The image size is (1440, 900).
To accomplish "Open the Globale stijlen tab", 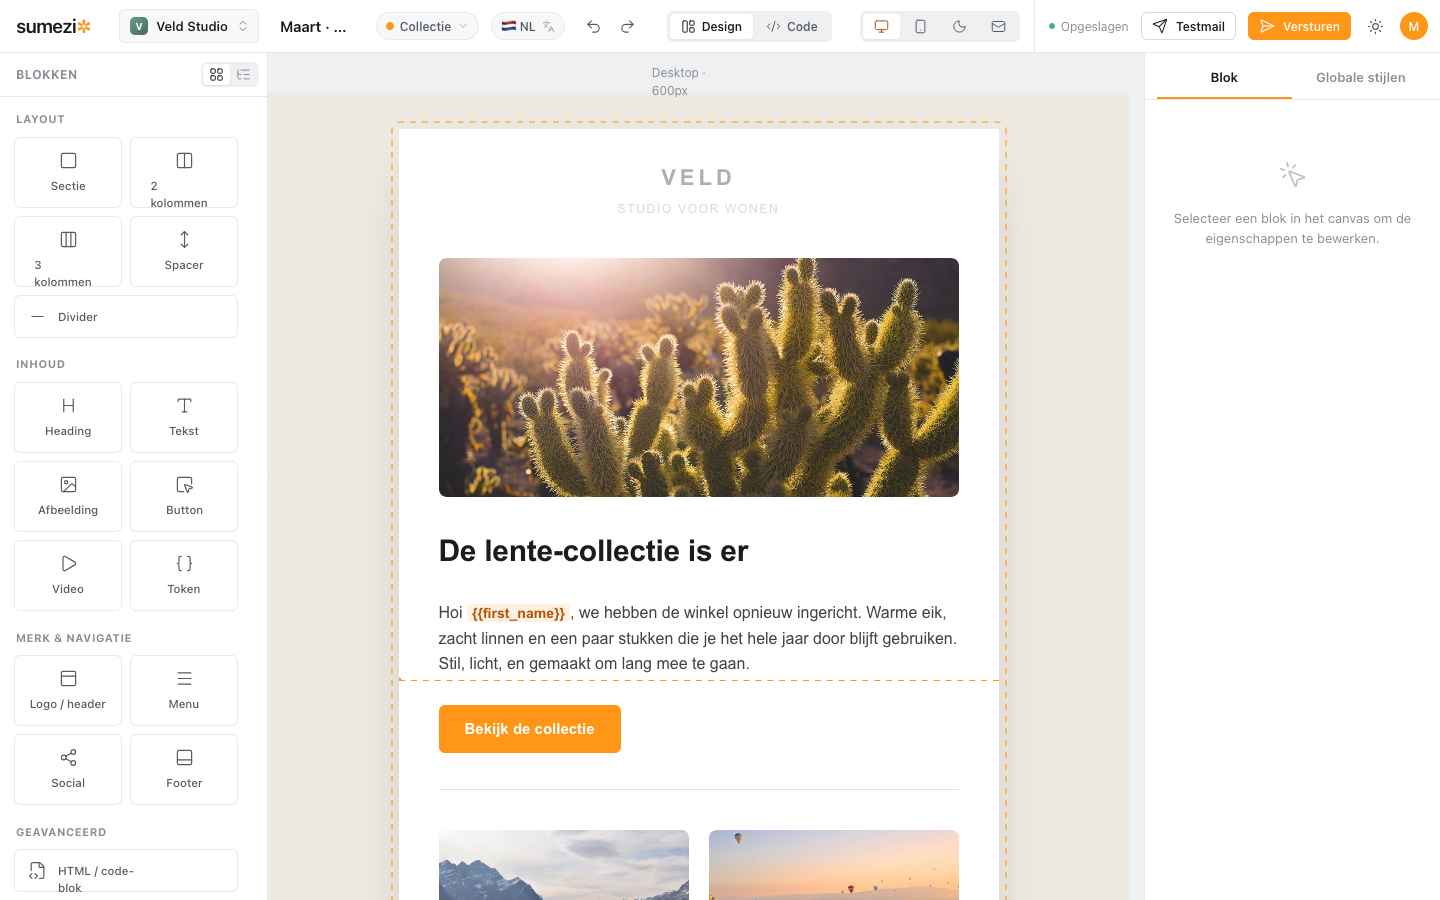I will [1360, 77].
